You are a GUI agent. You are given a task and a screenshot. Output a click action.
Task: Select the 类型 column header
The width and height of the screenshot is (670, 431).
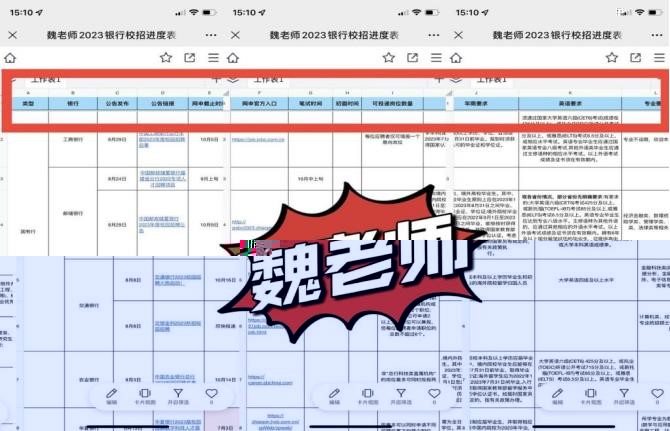tap(28, 103)
